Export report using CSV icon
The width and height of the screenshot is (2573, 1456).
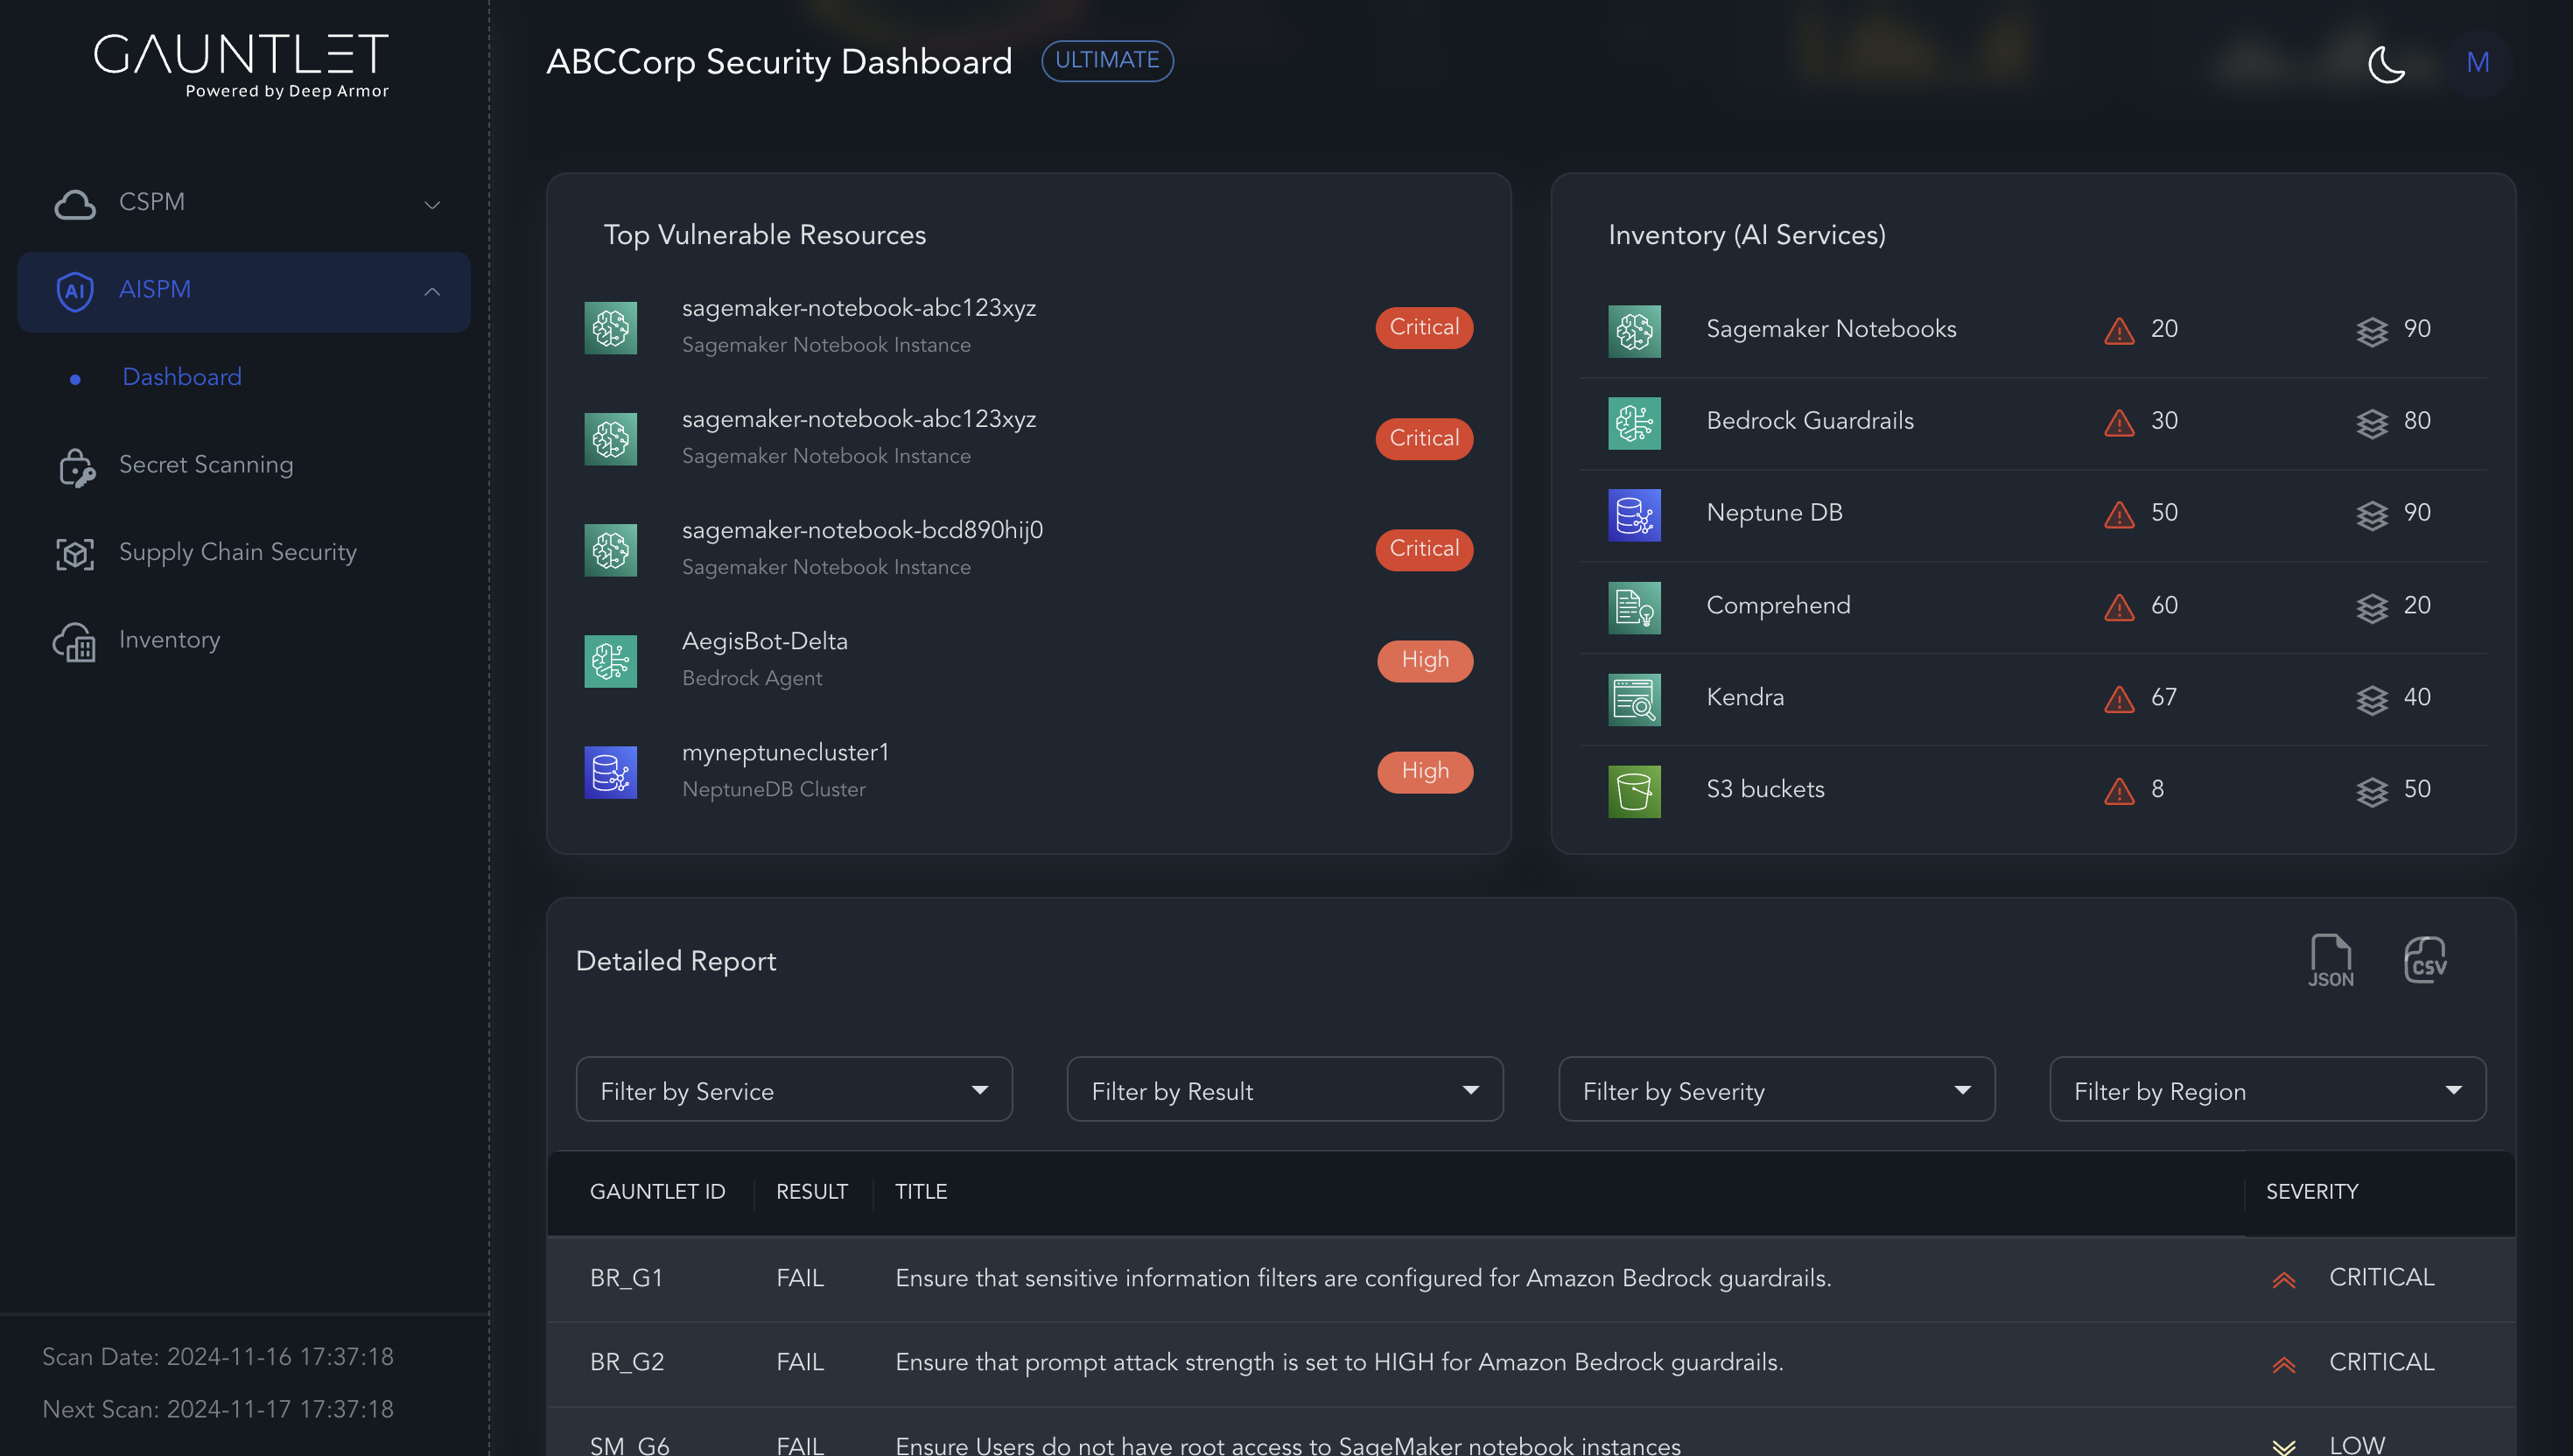point(2424,961)
